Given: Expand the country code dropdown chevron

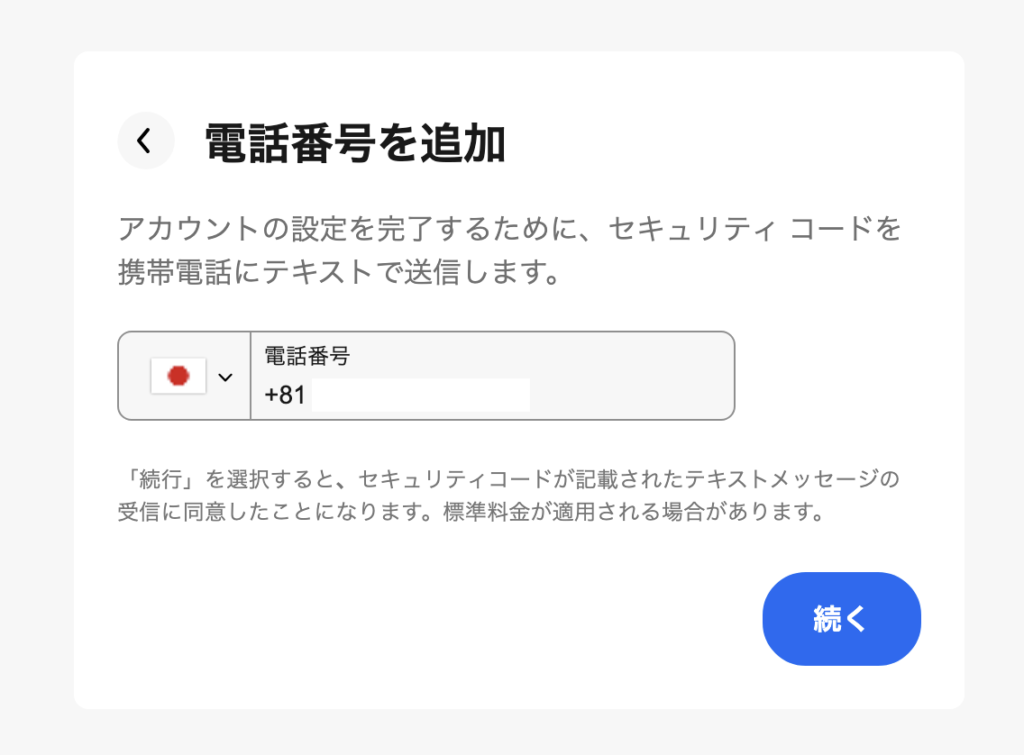Looking at the screenshot, I should coord(226,377).
